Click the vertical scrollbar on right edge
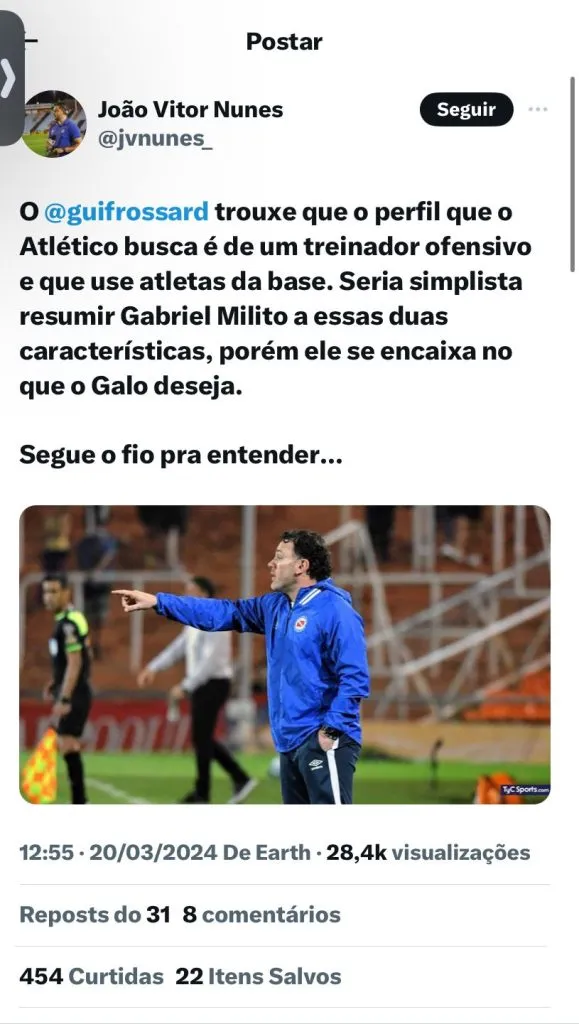 572,174
